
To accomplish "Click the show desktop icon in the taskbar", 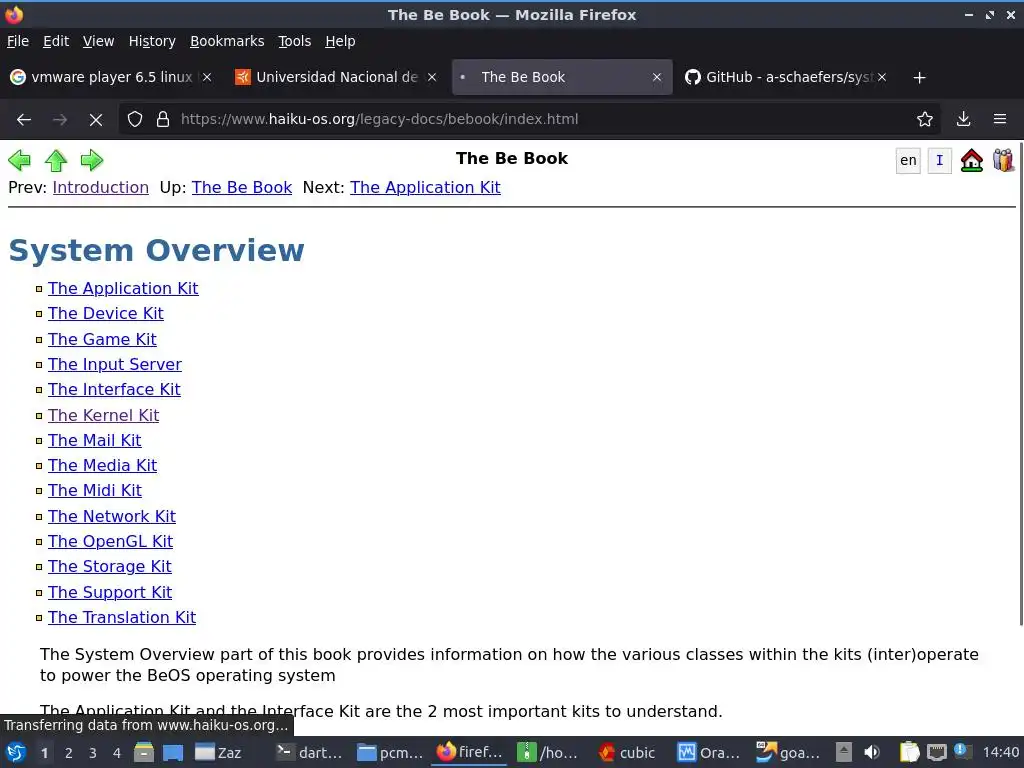I will click(173, 753).
